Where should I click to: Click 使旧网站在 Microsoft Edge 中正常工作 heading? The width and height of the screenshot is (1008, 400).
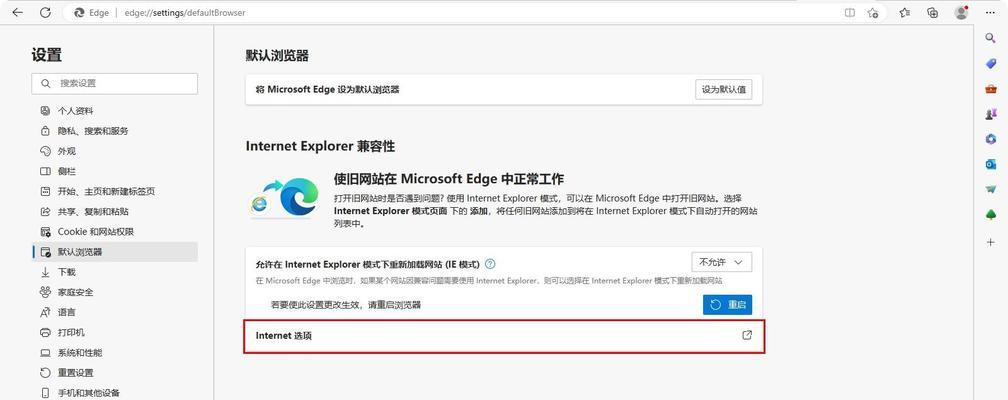pos(449,179)
